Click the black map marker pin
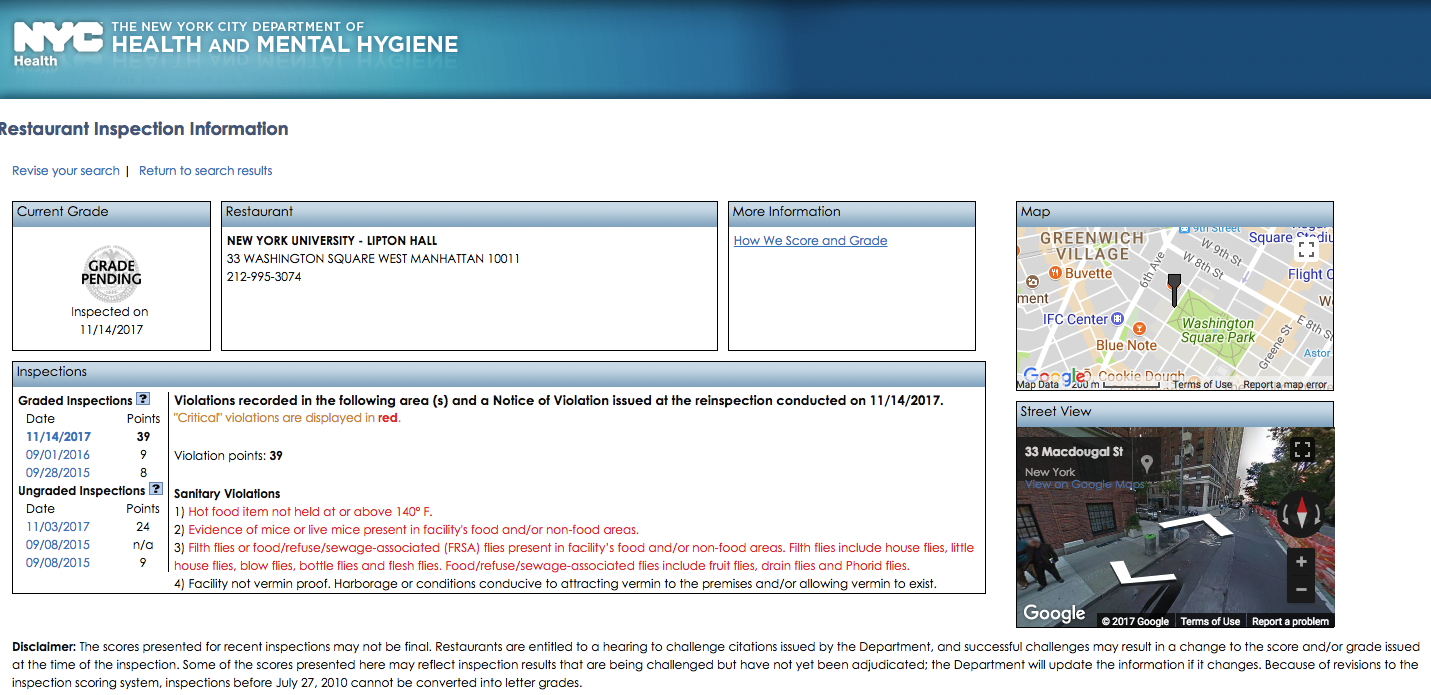Screen dimensions: 1431x695 1174,289
